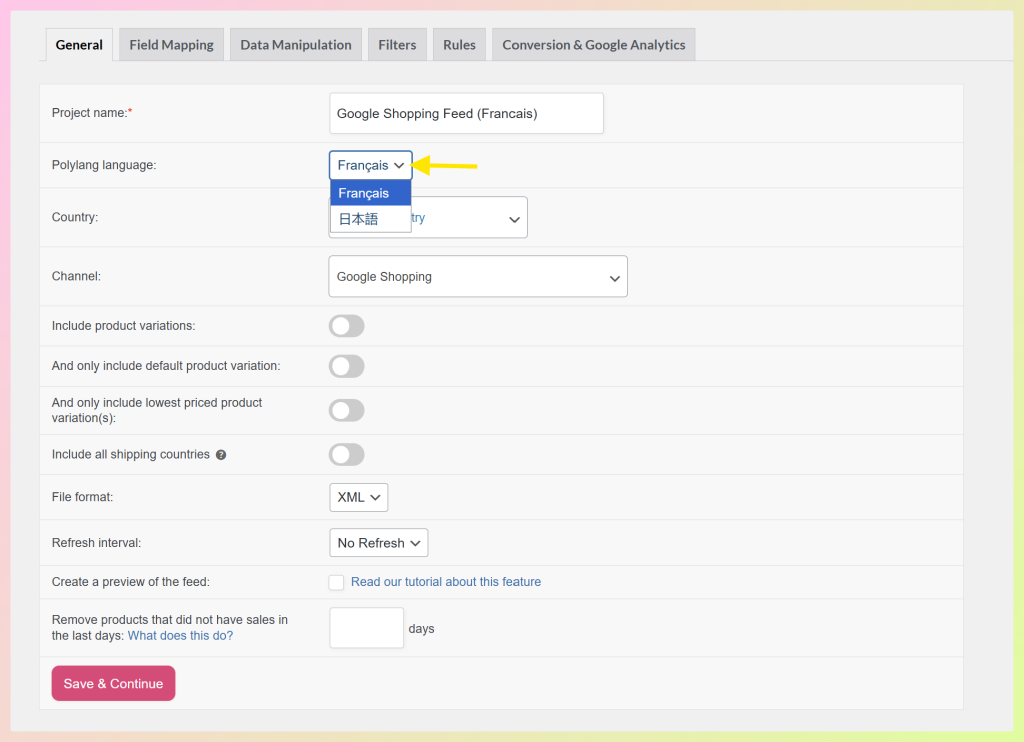Click the help icon beside Include all shipping countries
The image size is (1024, 742).
pyautogui.click(x=221, y=455)
